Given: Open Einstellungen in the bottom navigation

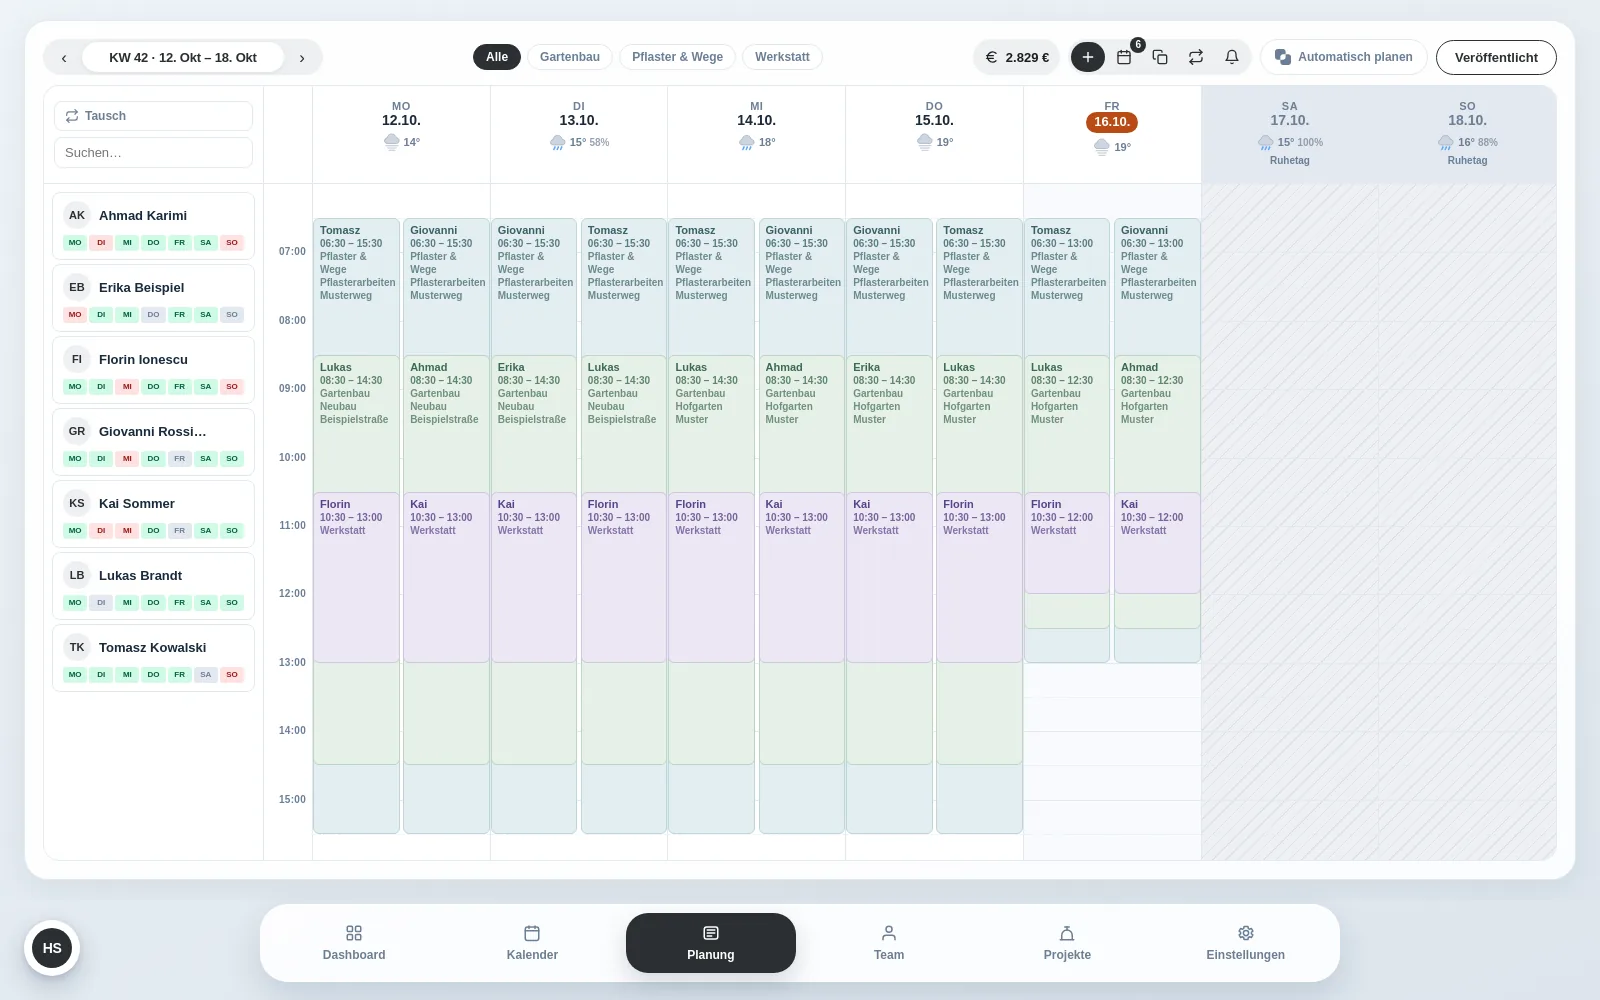Looking at the screenshot, I should pos(1246,943).
